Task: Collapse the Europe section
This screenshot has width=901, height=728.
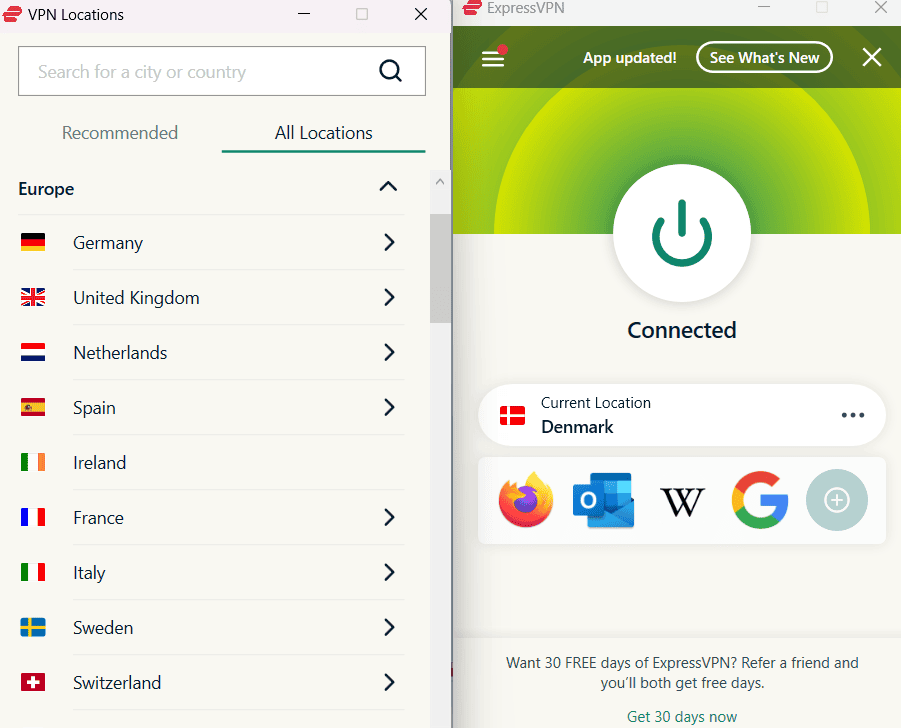Action: click(x=388, y=187)
